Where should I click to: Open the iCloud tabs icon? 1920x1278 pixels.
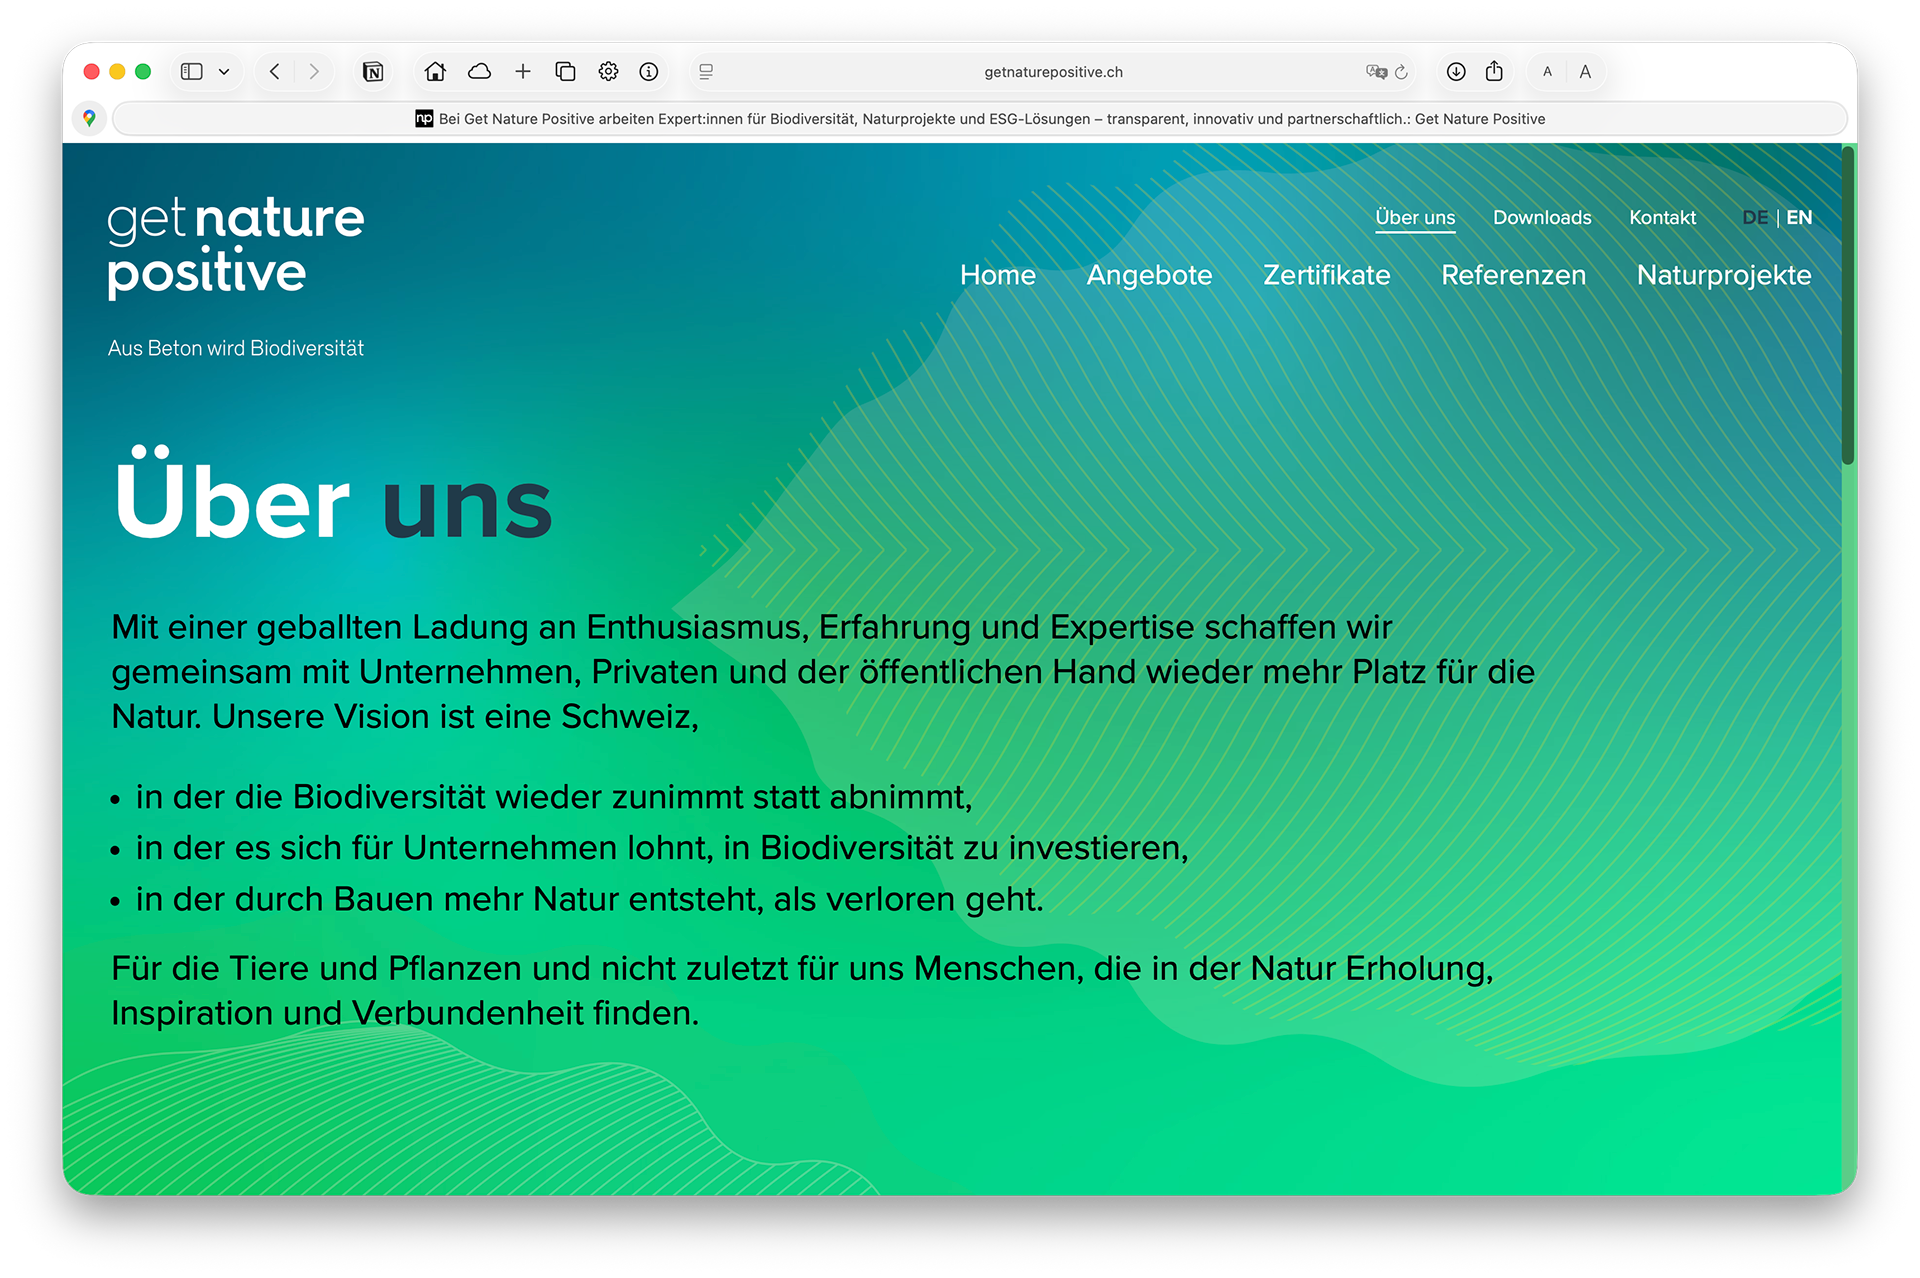pos(479,71)
